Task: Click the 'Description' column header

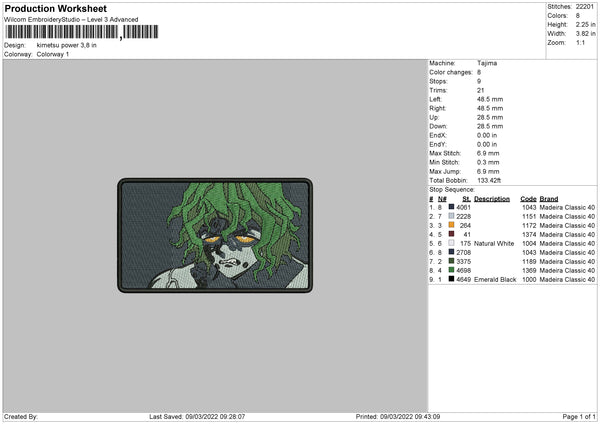Action: pyautogui.click(x=492, y=199)
